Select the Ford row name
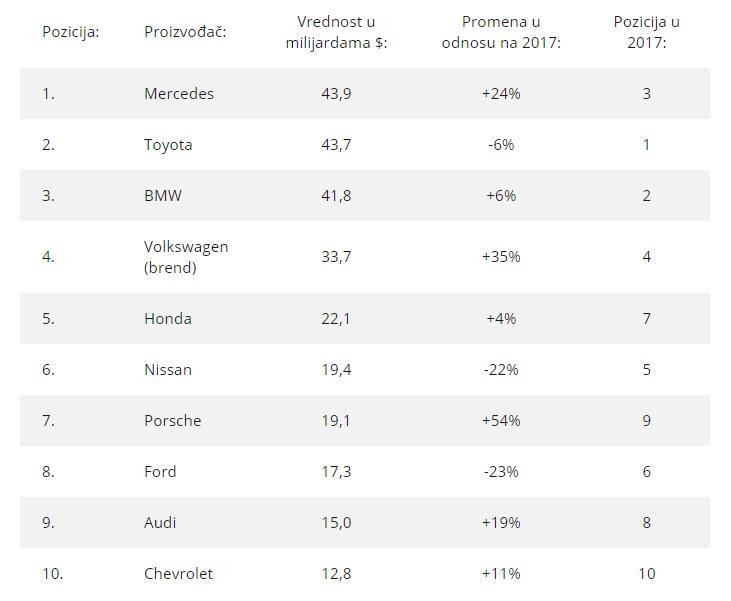The width and height of the screenshot is (731, 601). (160, 472)
